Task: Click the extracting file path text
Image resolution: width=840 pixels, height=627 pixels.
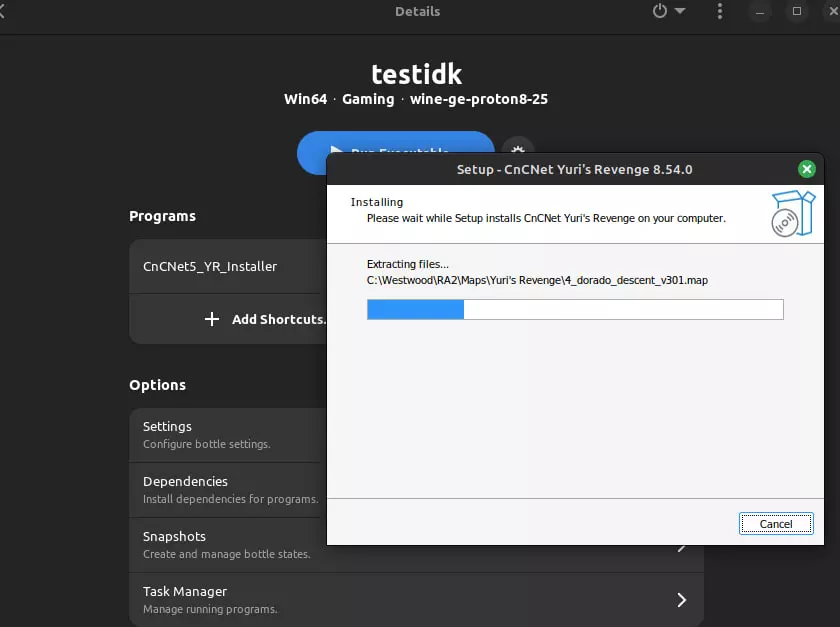Action: coord(537,280)
